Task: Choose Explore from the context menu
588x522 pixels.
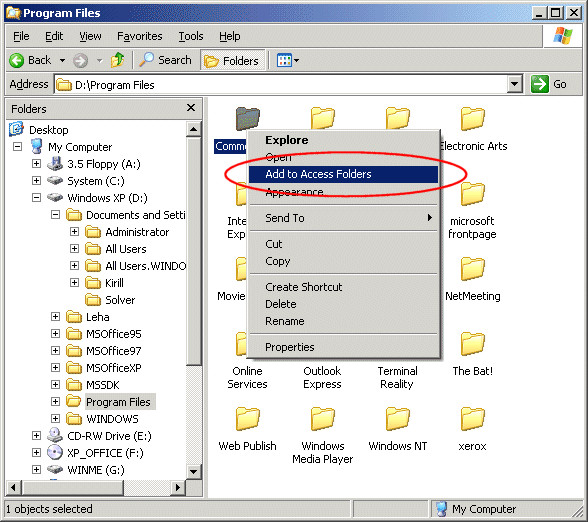Action: (344, 140)
